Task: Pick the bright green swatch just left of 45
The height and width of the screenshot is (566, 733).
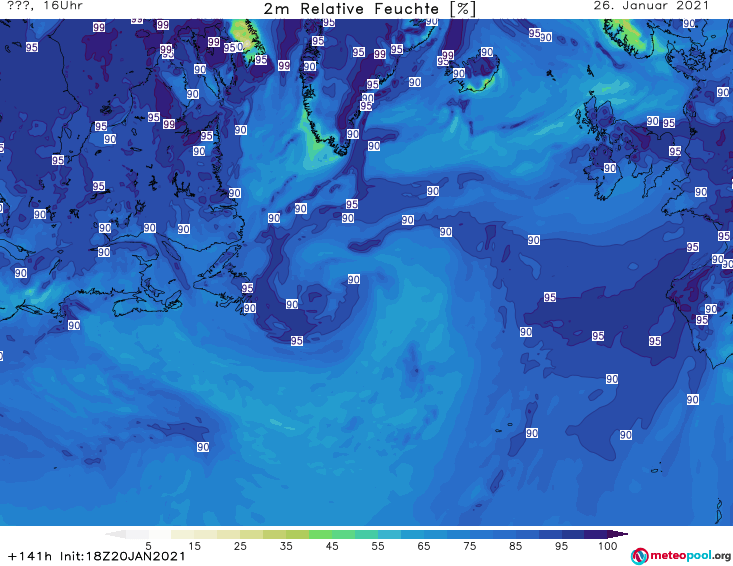Action: tap(321, 534)
